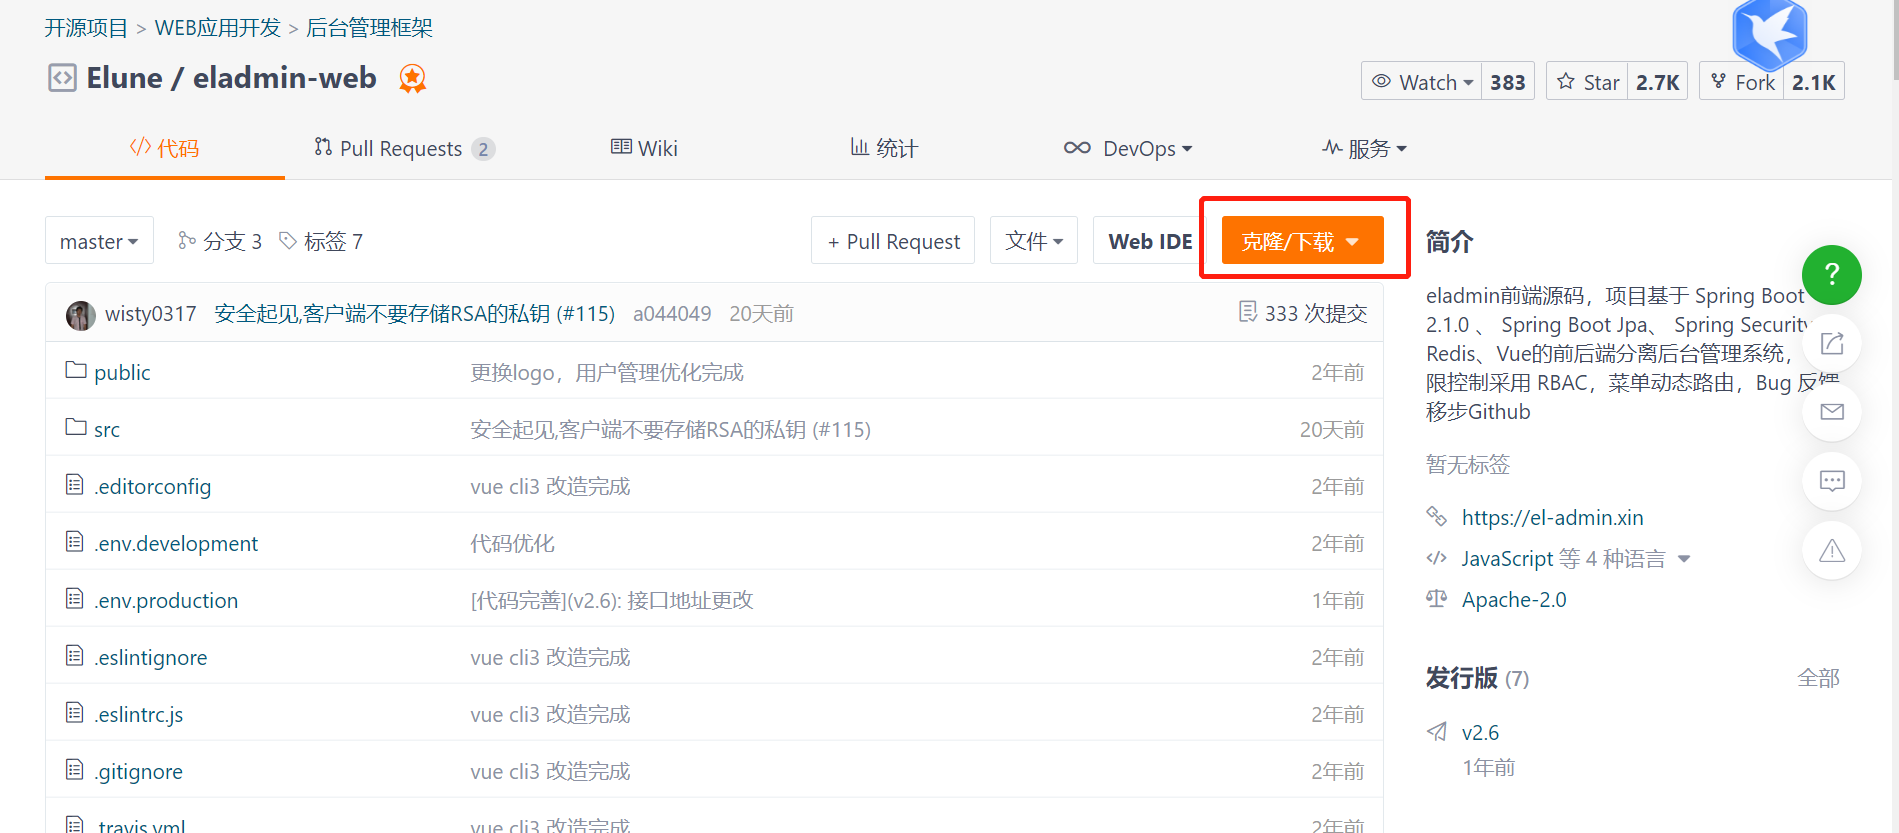Image resolution: width=1899 pixels, height=833 pixels.
Task: Click wisty0317 avatar thumbnail
Action: 81,315
